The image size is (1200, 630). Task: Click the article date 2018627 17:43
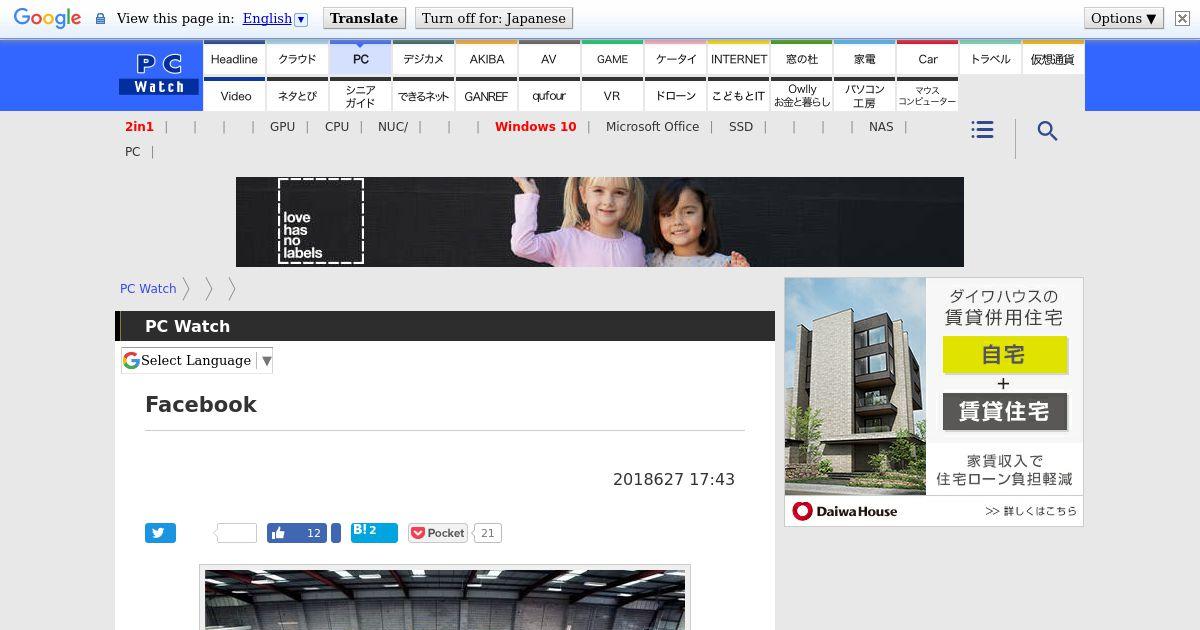pos(674,480)
